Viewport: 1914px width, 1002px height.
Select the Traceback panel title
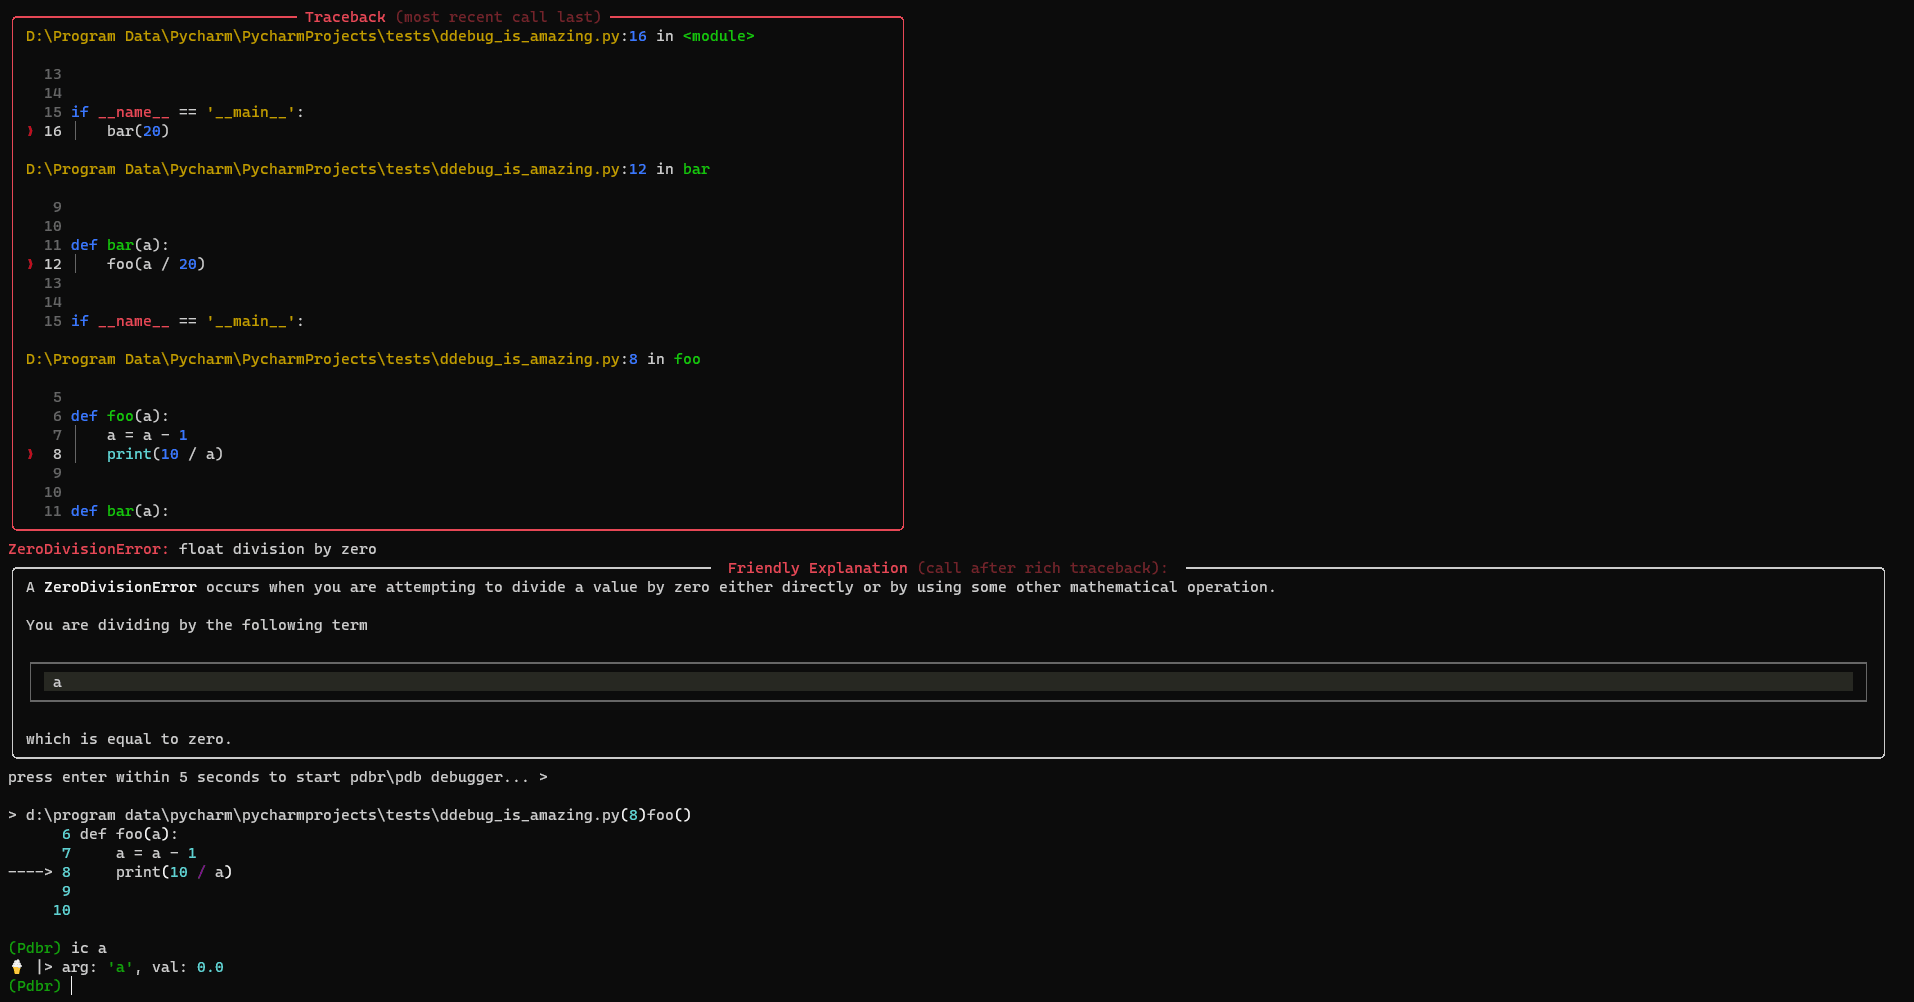(x=345, y=16)
